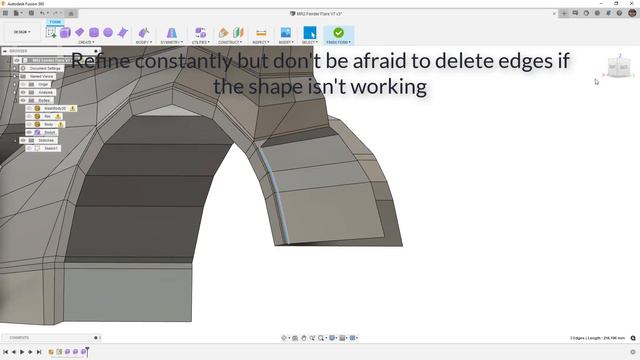The height and width of the screenshot is (360, 640).
Task: Jump to timeline beginning
Action: tap(6, 351)
